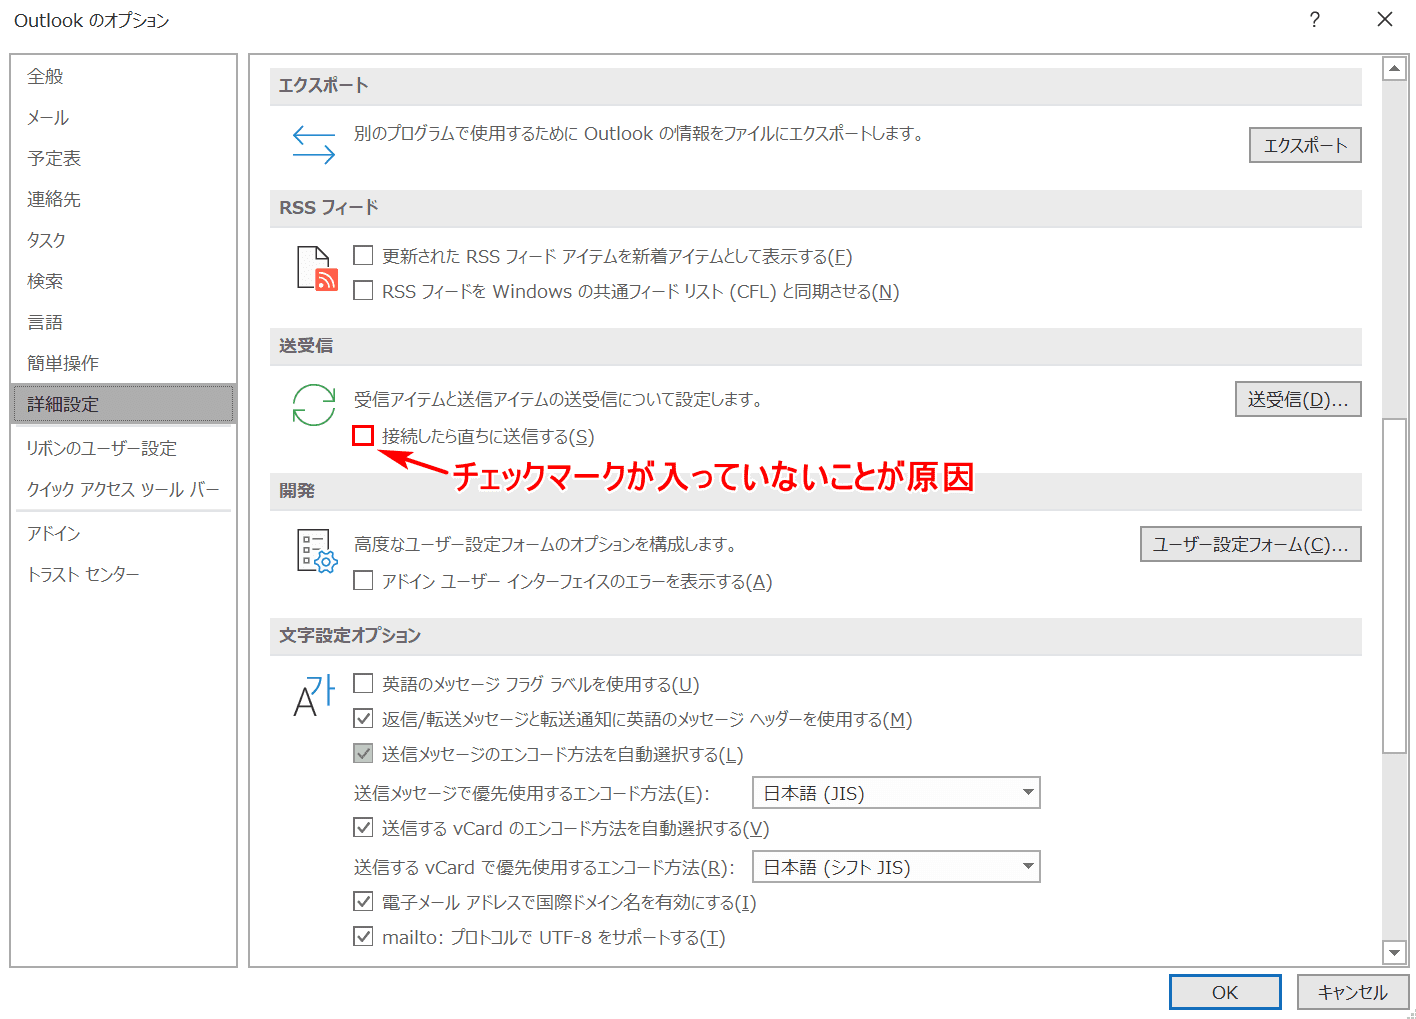Screen dimensions: 1416x1019
Task: Uncheck mailto: UTF-8 サポート checkbox
Action: pos(363,937)
